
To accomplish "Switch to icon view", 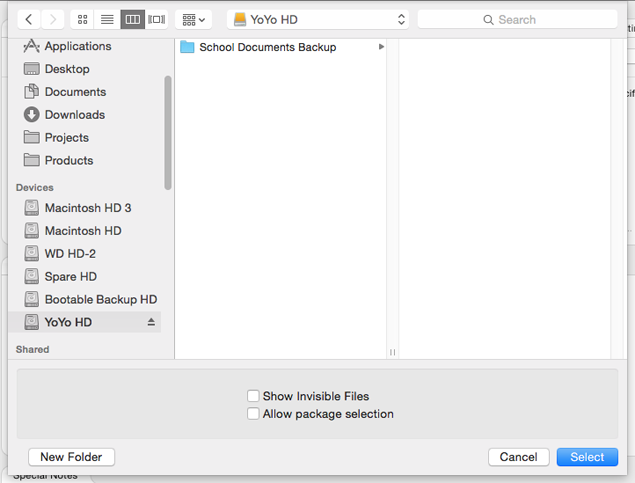I will tap(83, 19).
